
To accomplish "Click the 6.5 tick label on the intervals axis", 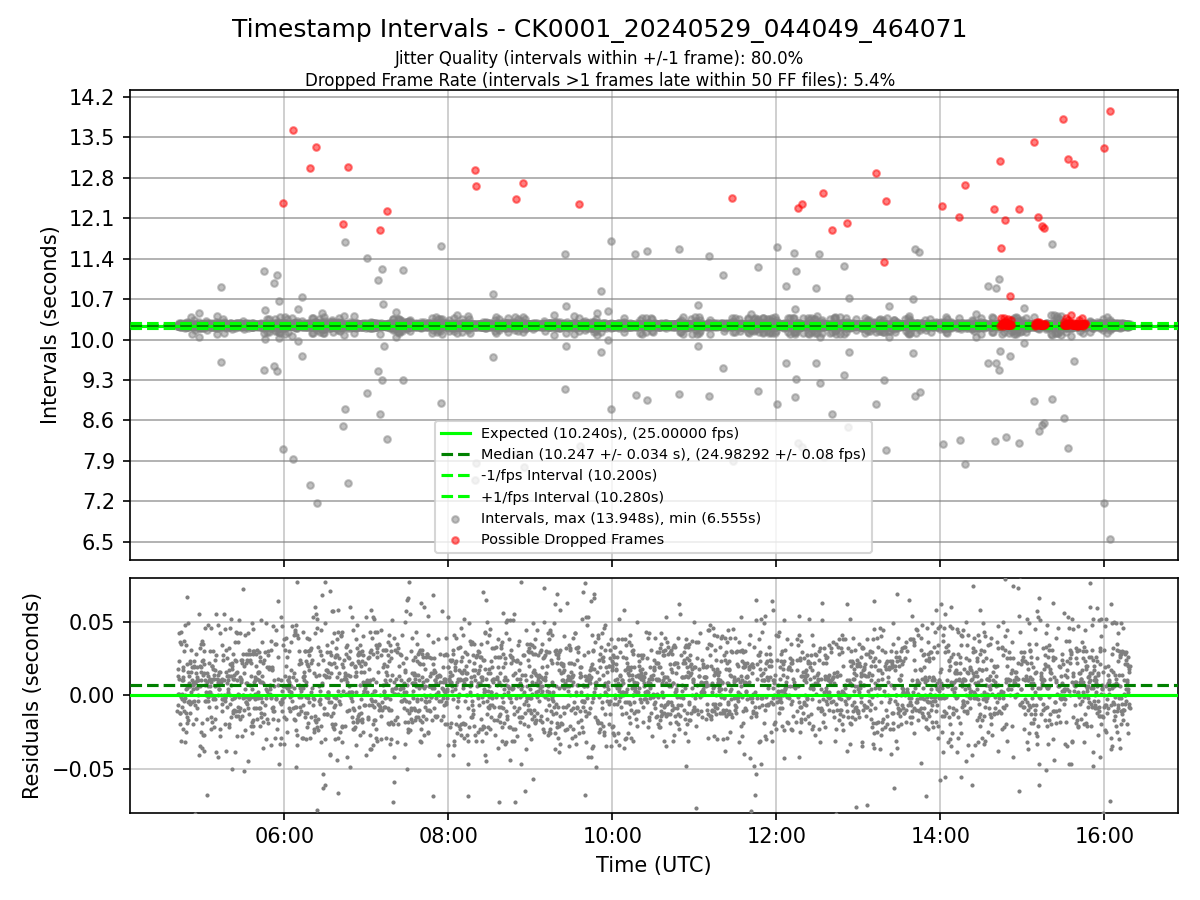I will coord(101,543).
